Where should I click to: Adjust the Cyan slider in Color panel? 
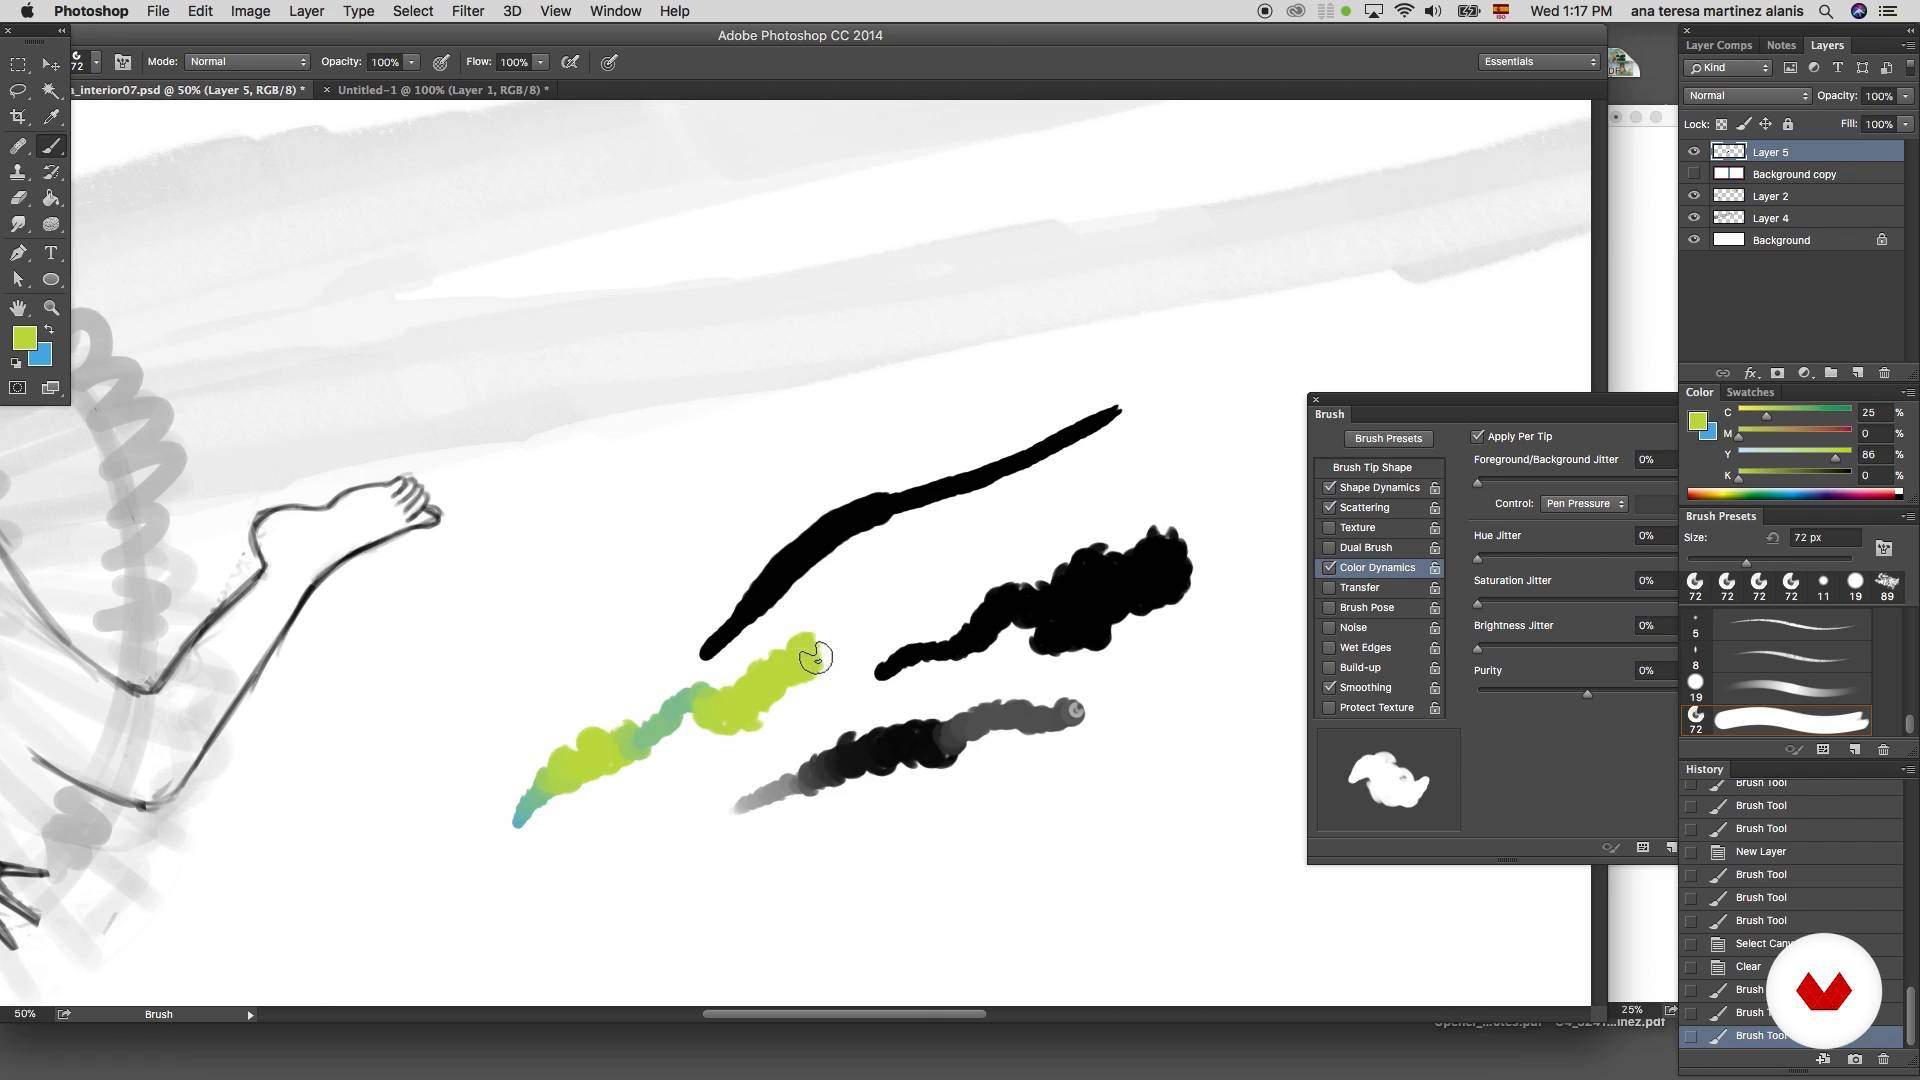[x=1766, y=415]
